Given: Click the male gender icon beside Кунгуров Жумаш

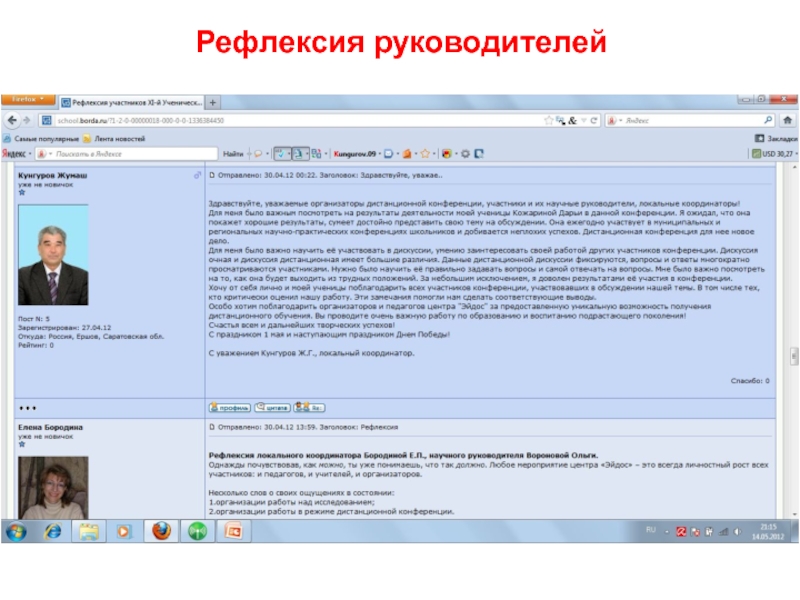Looking at the screenshot, I should pyautogui.click(x=197, y=175).
